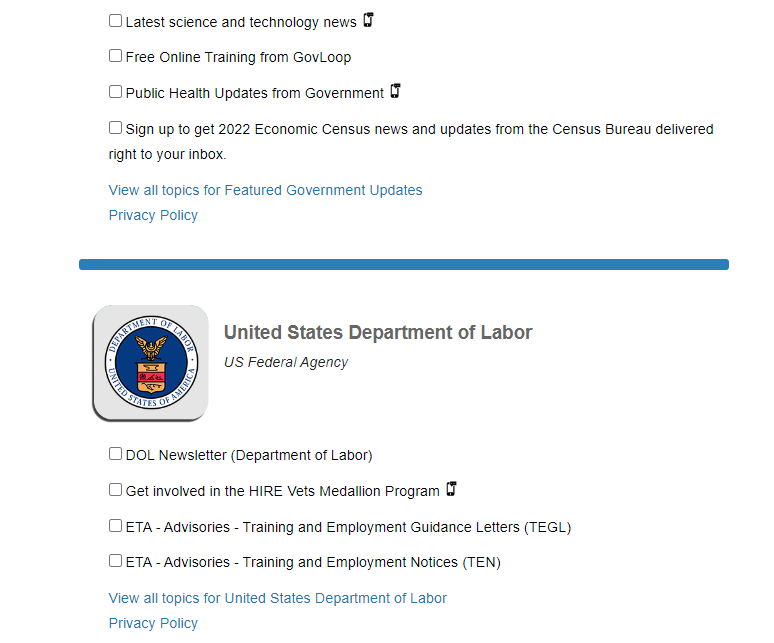Select the 2022 Economic Census news checkbox

[116, 128]
